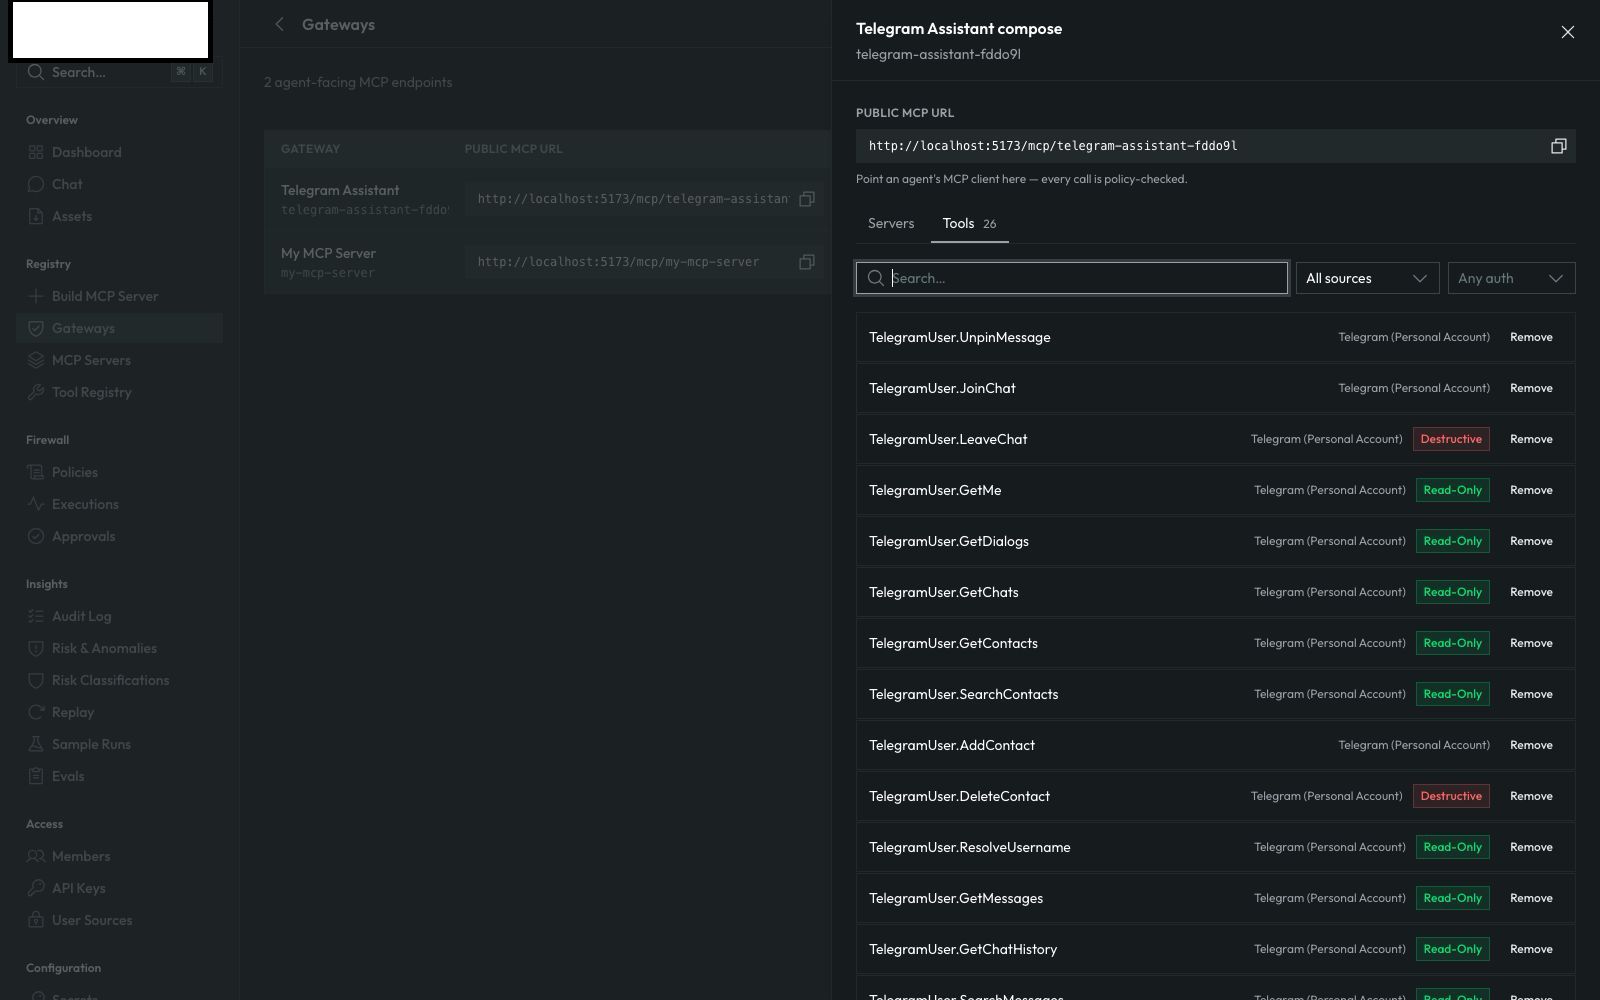Screen dimensions: 1600x1000
Task: Open the Any auth dropdown
Action: click(1511, 278)
